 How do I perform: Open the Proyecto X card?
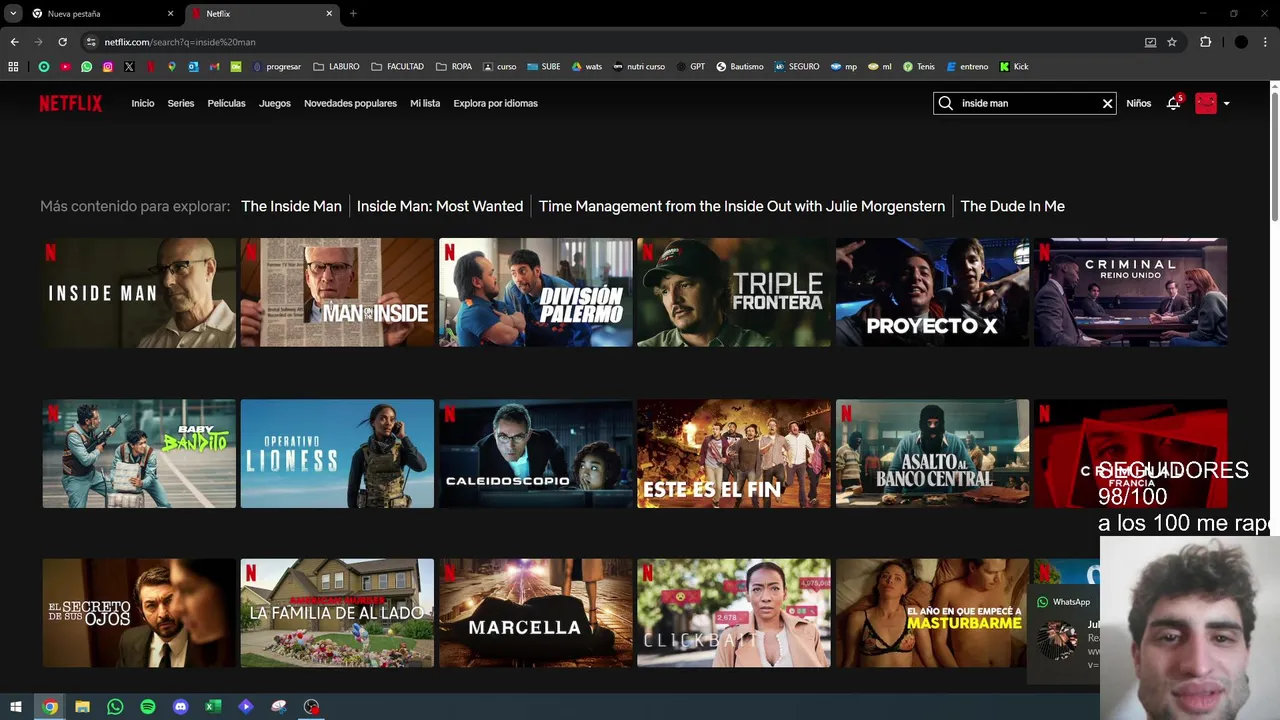(x=932, y=293)
